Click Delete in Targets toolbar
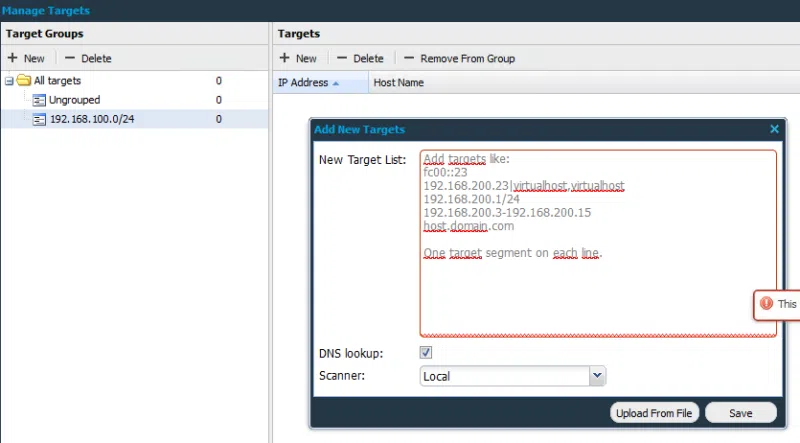 [360, 58]
